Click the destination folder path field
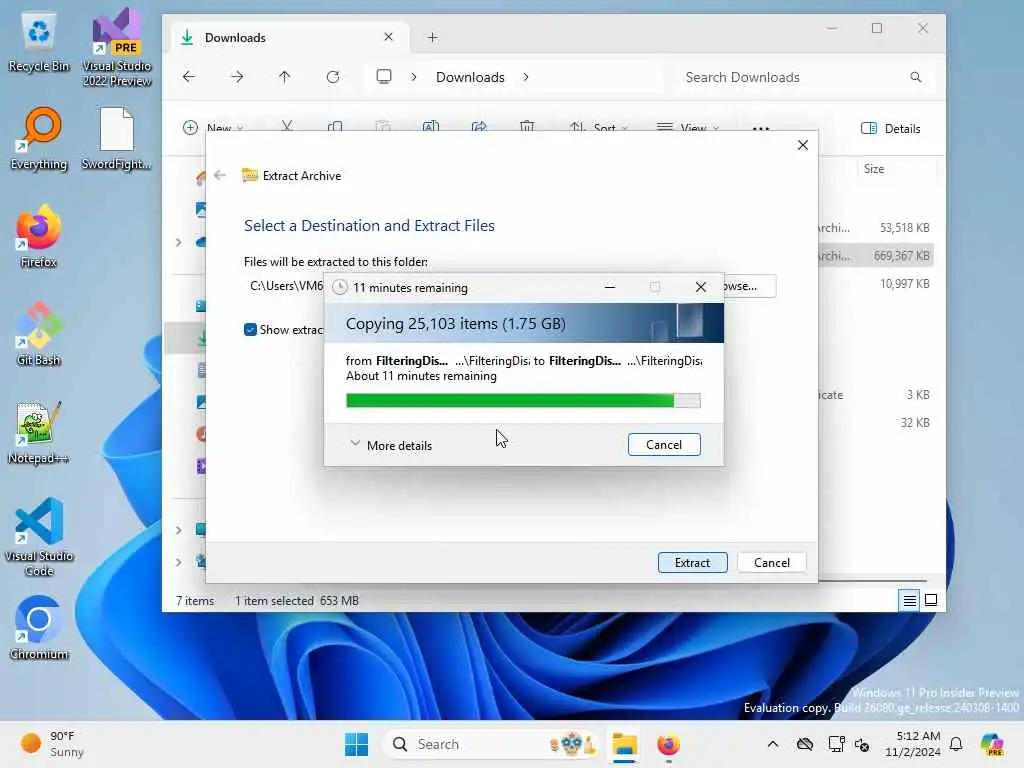 [x=285, y=286]
